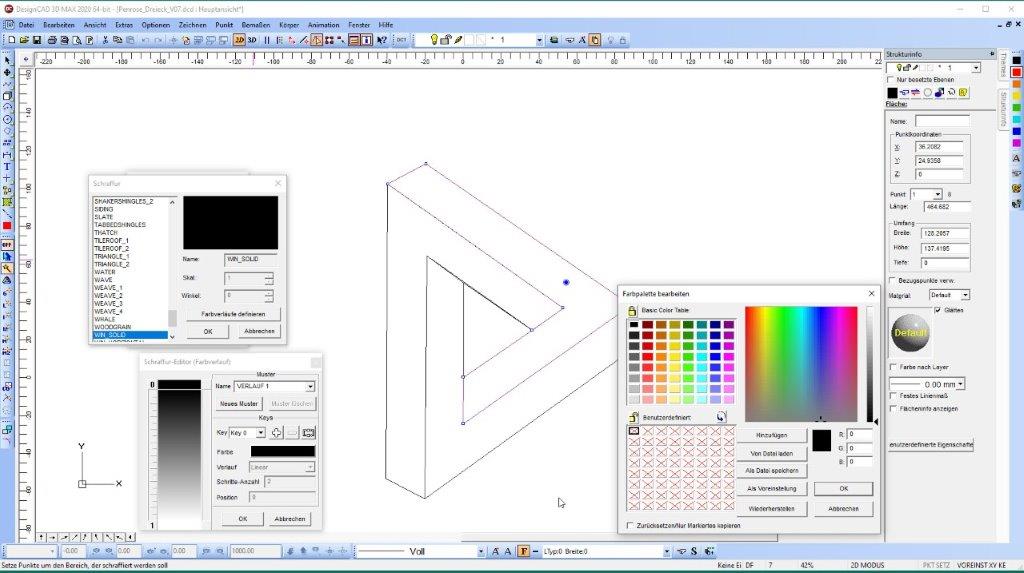Enable Farbe nach Layer checkbox
This screenshot has height=573, width=1024.
(893, 367)
